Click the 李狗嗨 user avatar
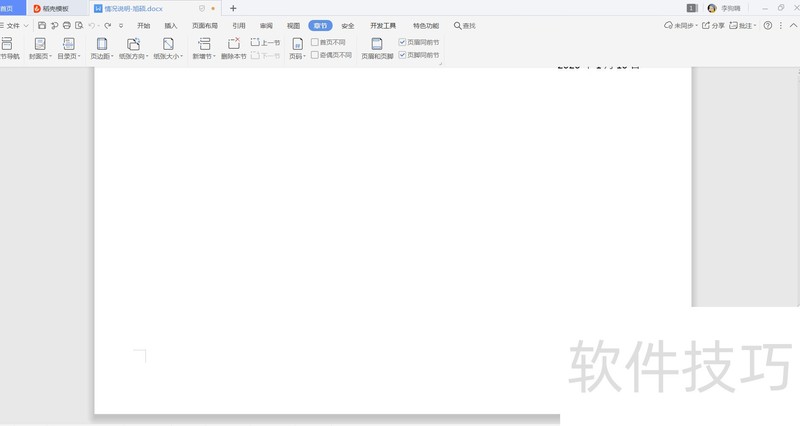This screenshot has width=800, height=426. coord(712,8)
